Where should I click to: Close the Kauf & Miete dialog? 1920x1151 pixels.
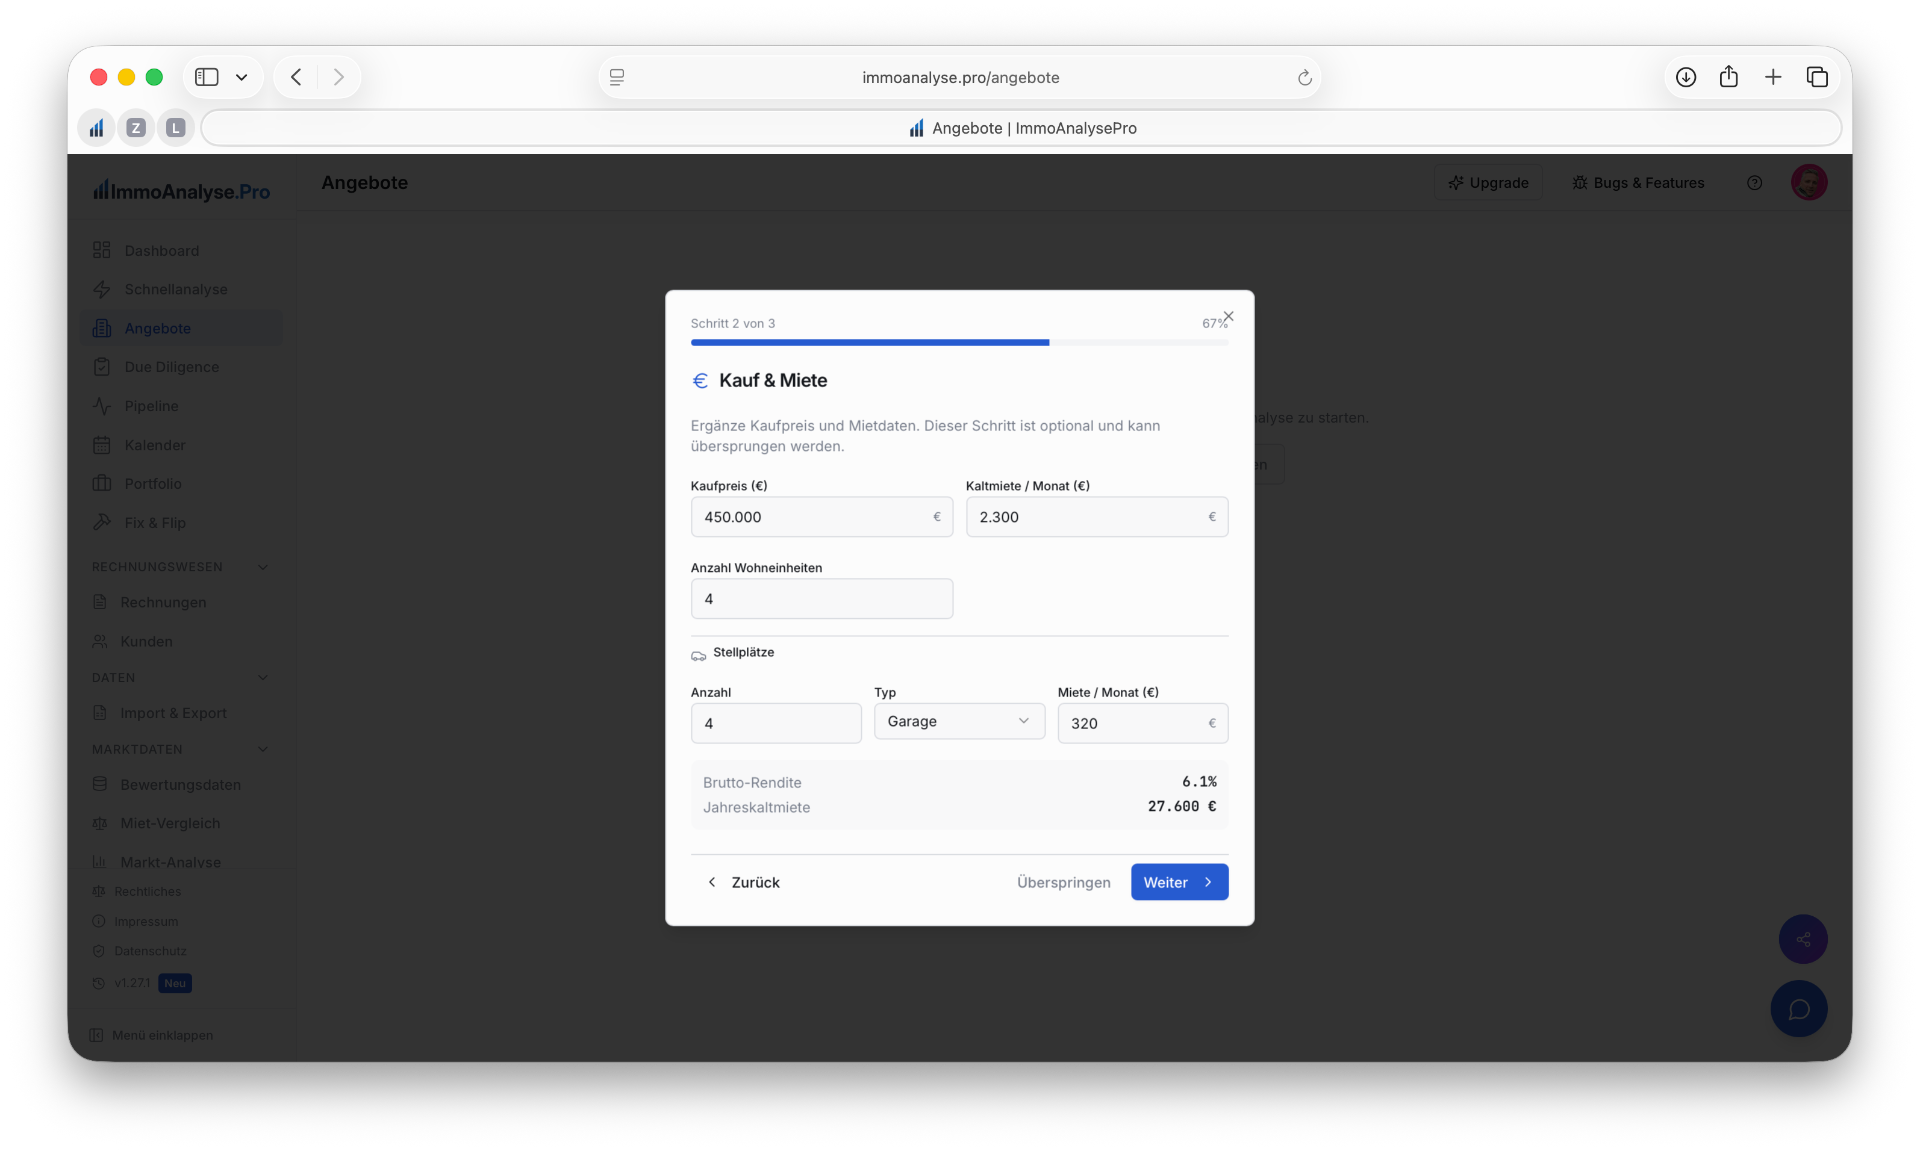pos(1229,316)
